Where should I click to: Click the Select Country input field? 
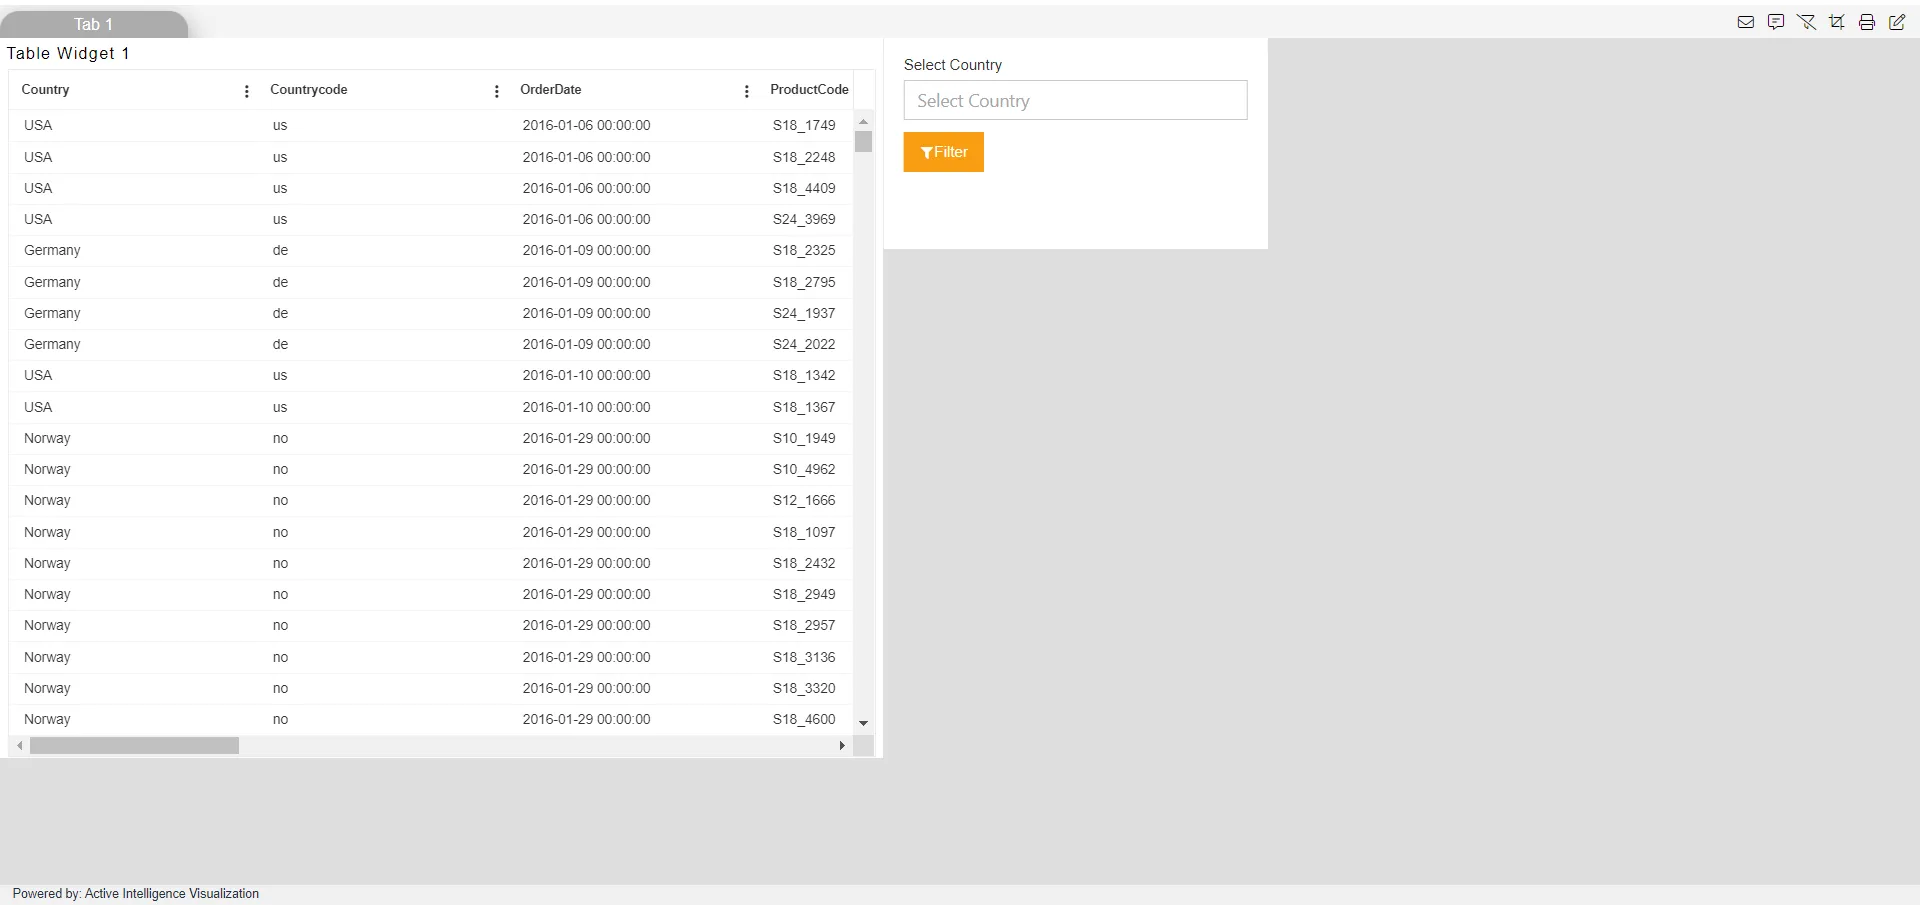1075,101
